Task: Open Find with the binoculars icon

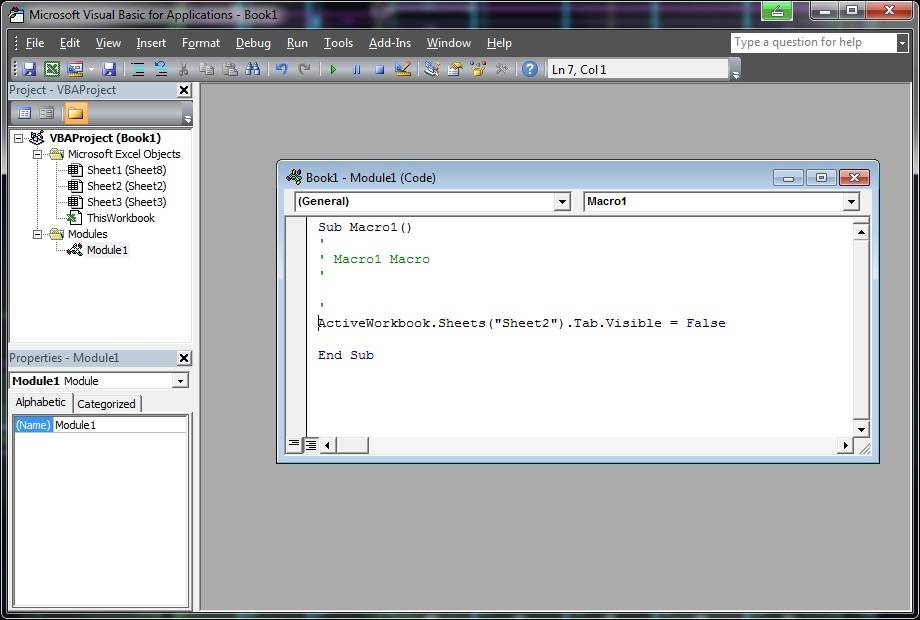Action: pyautogui.click(x=253, y=69)
